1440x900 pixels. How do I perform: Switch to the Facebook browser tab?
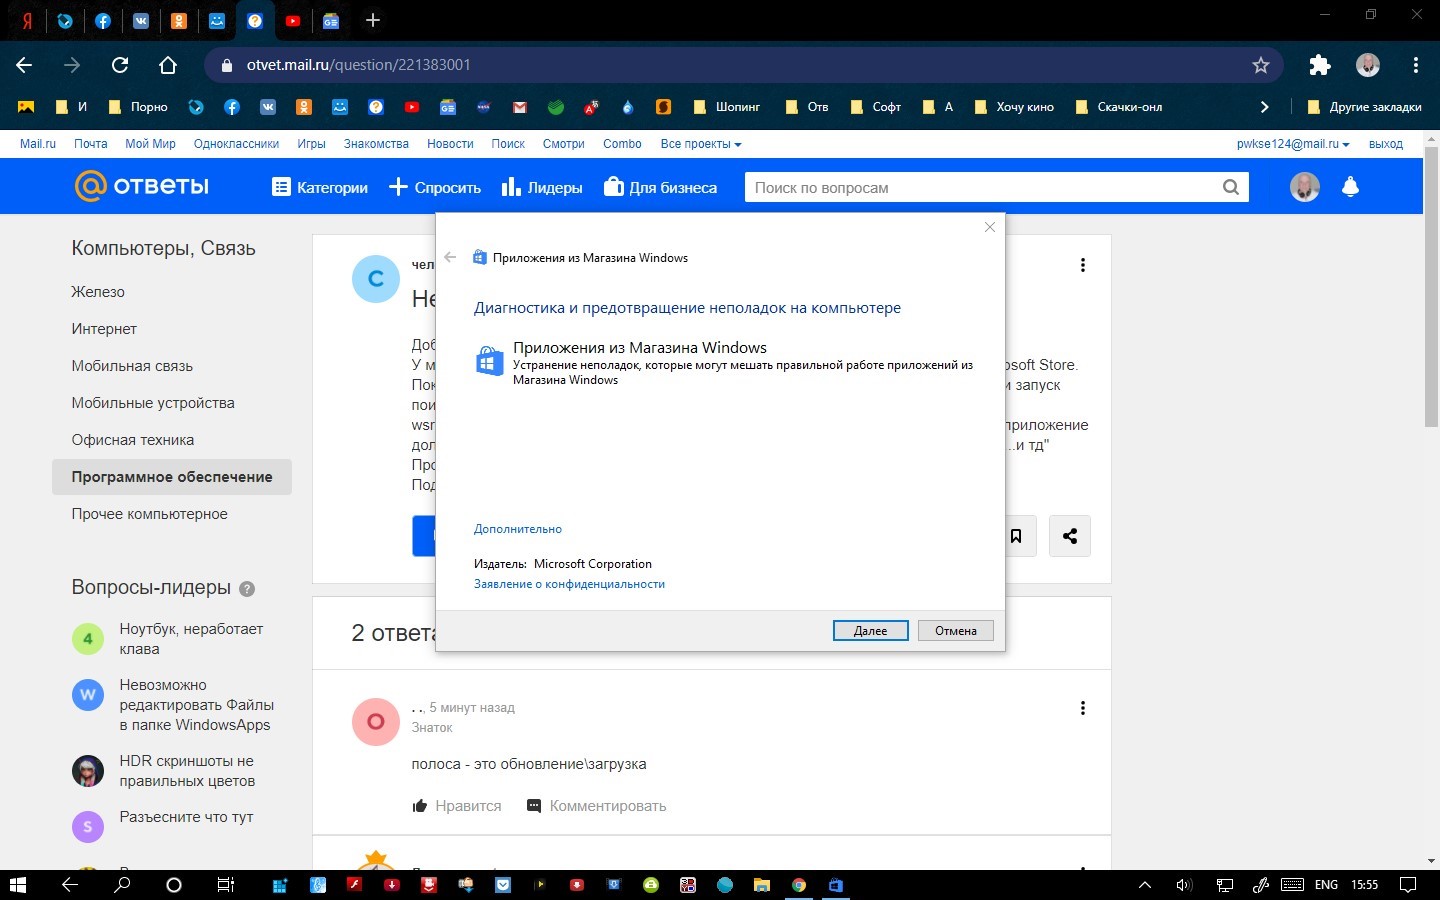(x=103, y=20)
